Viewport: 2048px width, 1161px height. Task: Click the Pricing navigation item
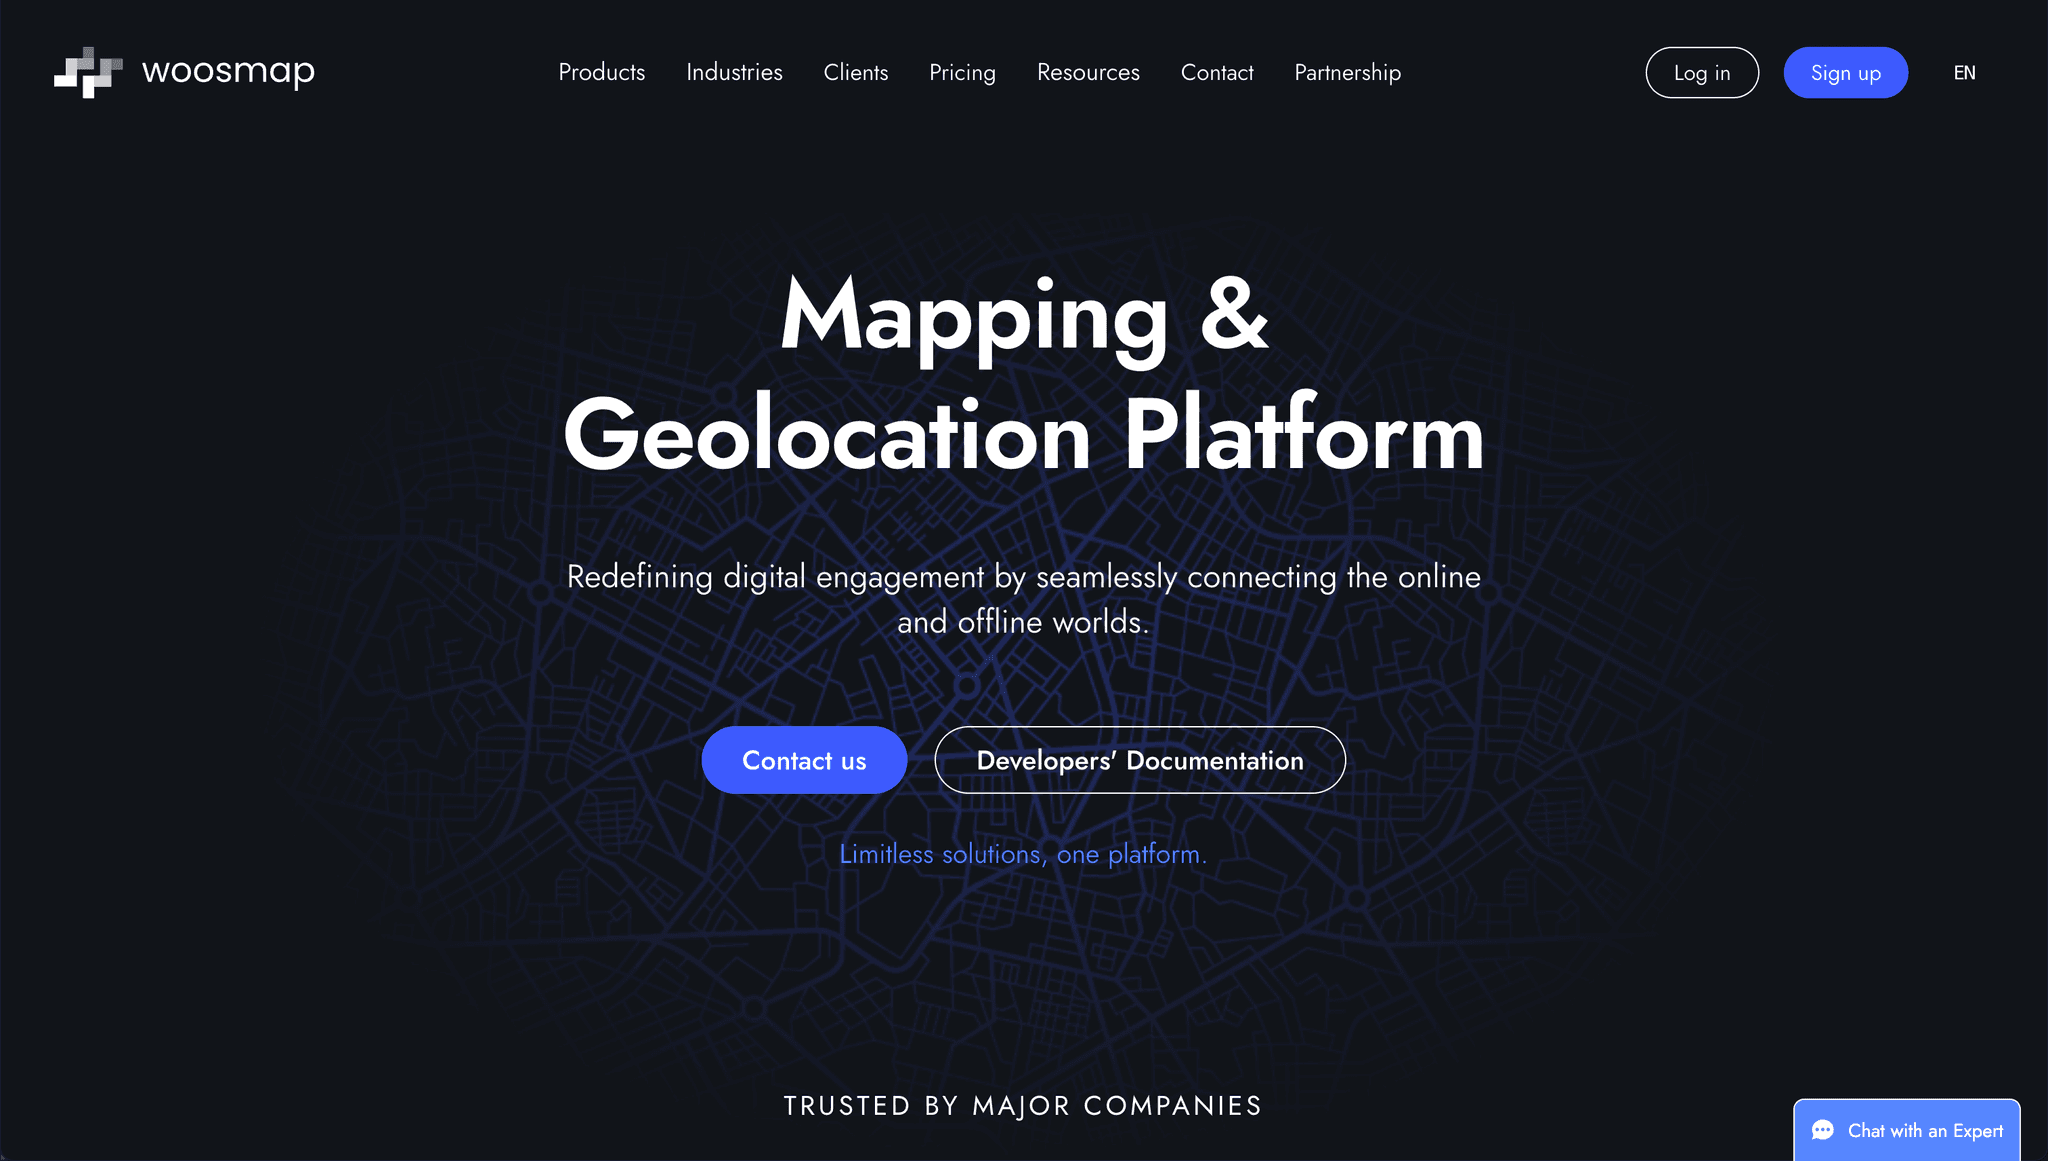click(x=962, y=72)
